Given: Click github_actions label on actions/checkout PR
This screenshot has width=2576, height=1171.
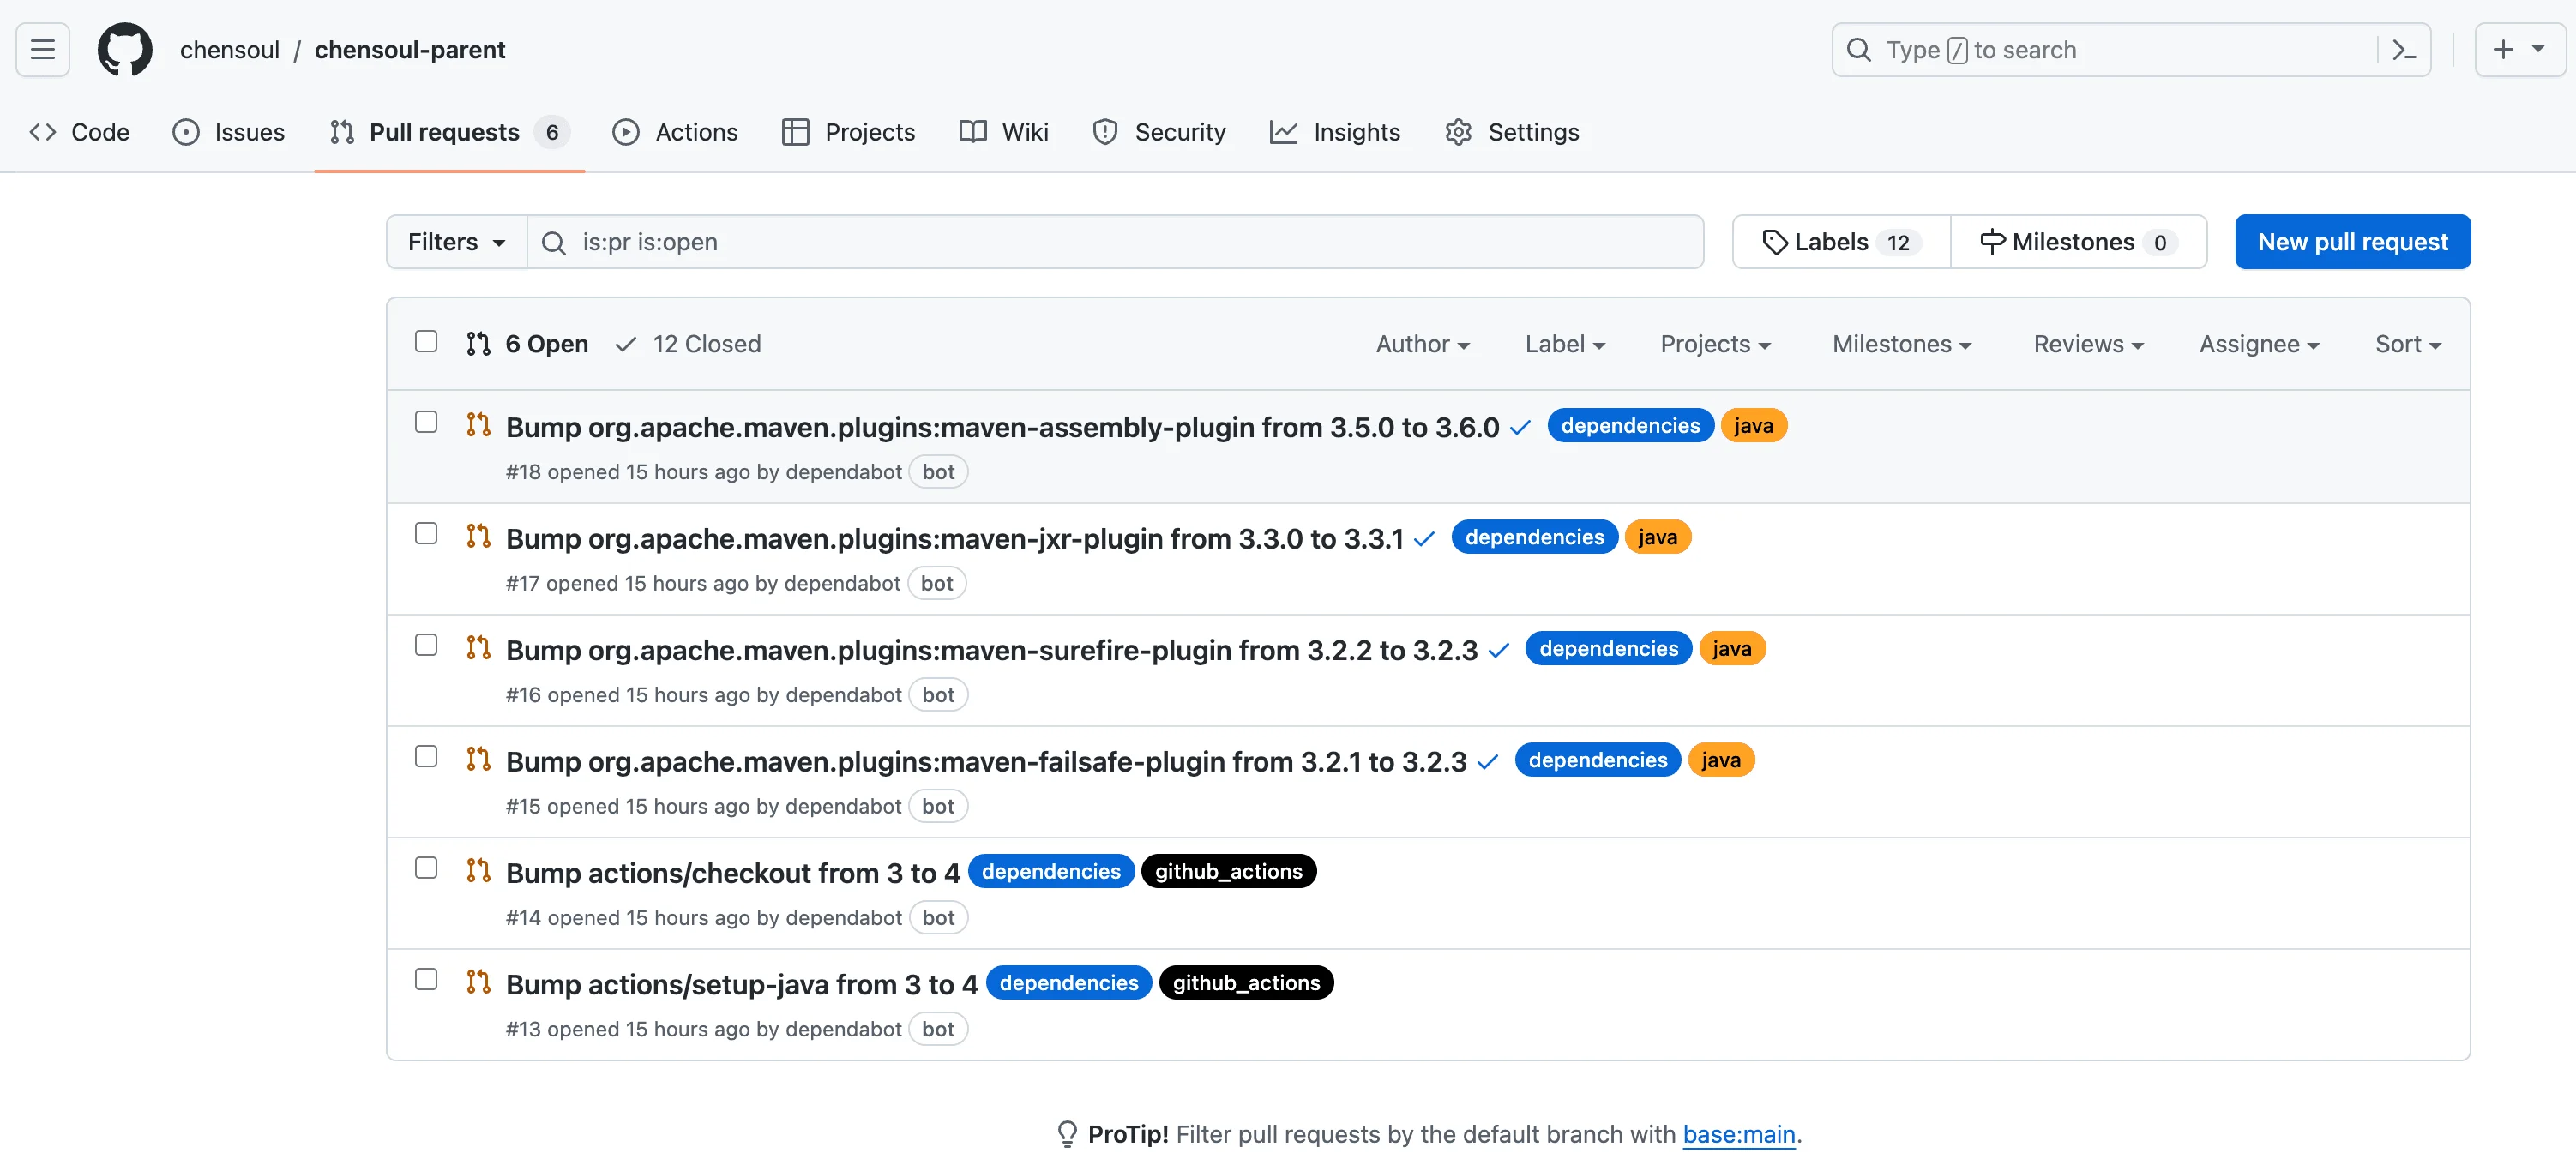Looking at the screenshot, I should [1228, 871].
